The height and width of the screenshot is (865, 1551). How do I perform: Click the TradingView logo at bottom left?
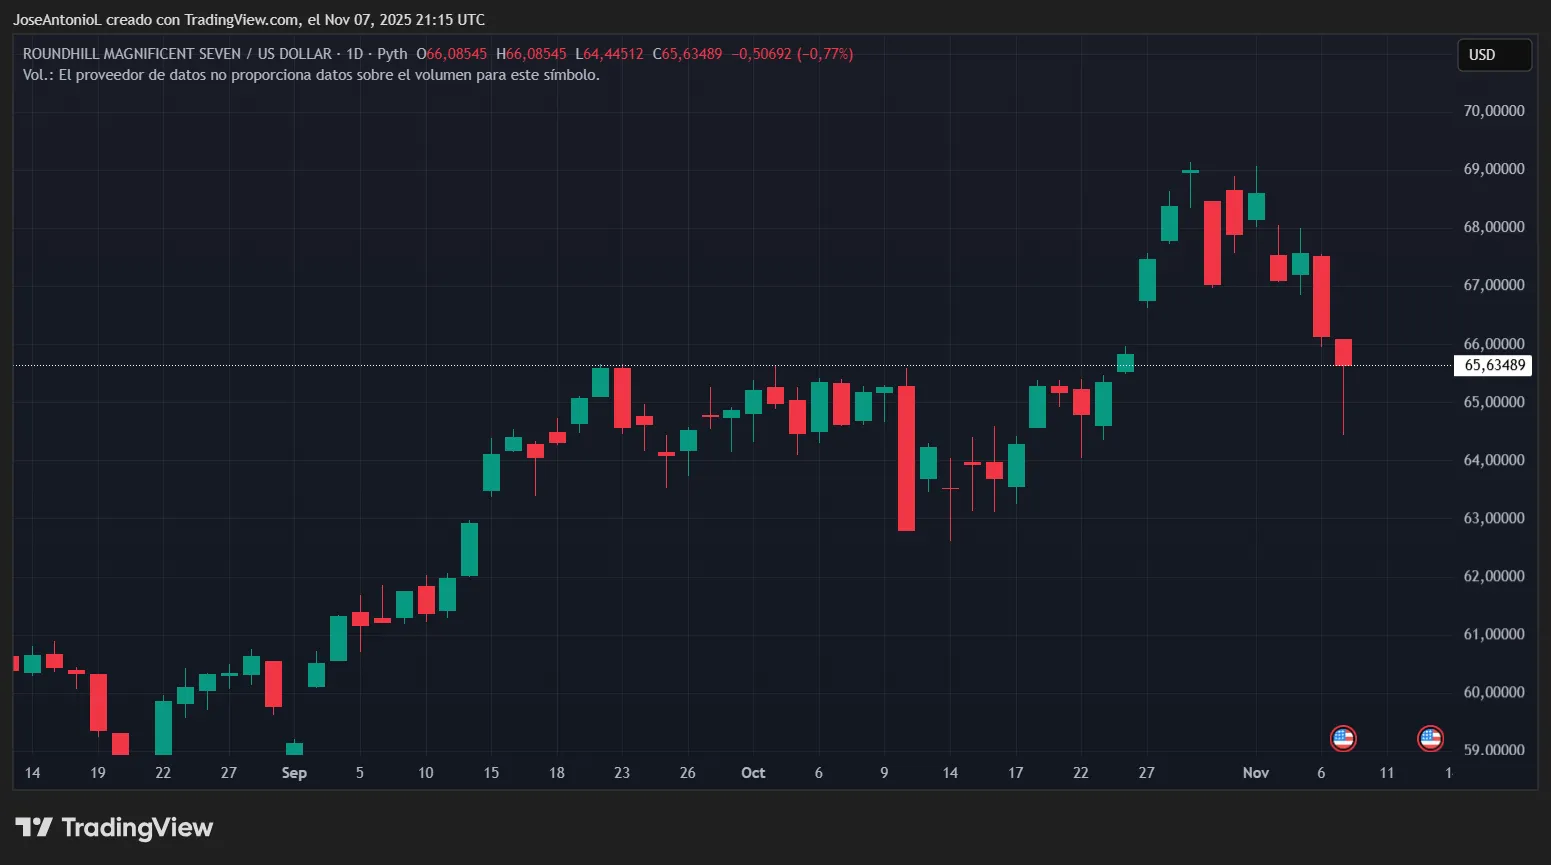click(x=114, y=828)
